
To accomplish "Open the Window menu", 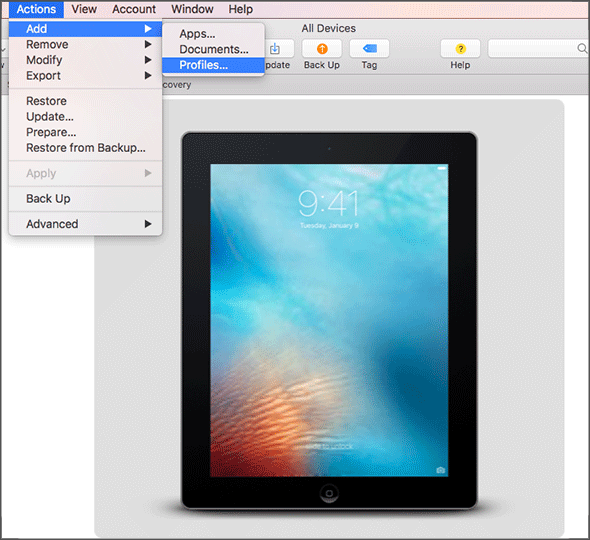I will pos(192,9).
